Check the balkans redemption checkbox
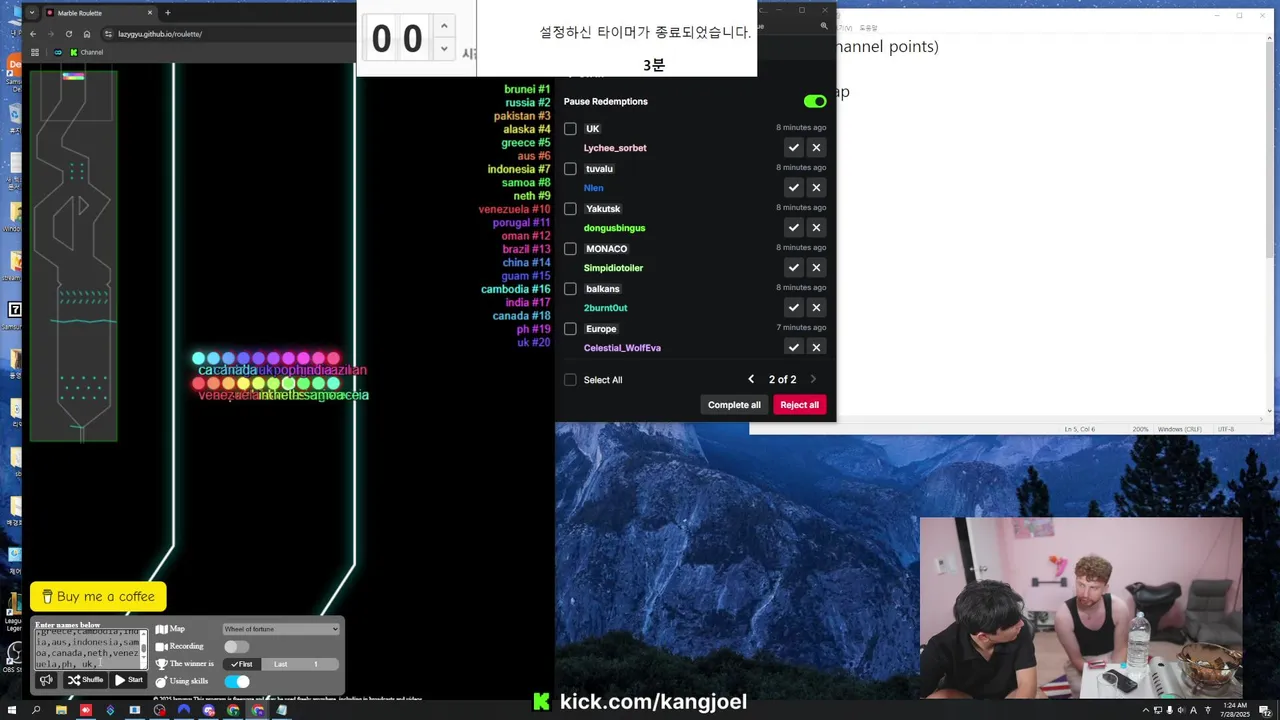1280x720 pixels. (570, 289)
